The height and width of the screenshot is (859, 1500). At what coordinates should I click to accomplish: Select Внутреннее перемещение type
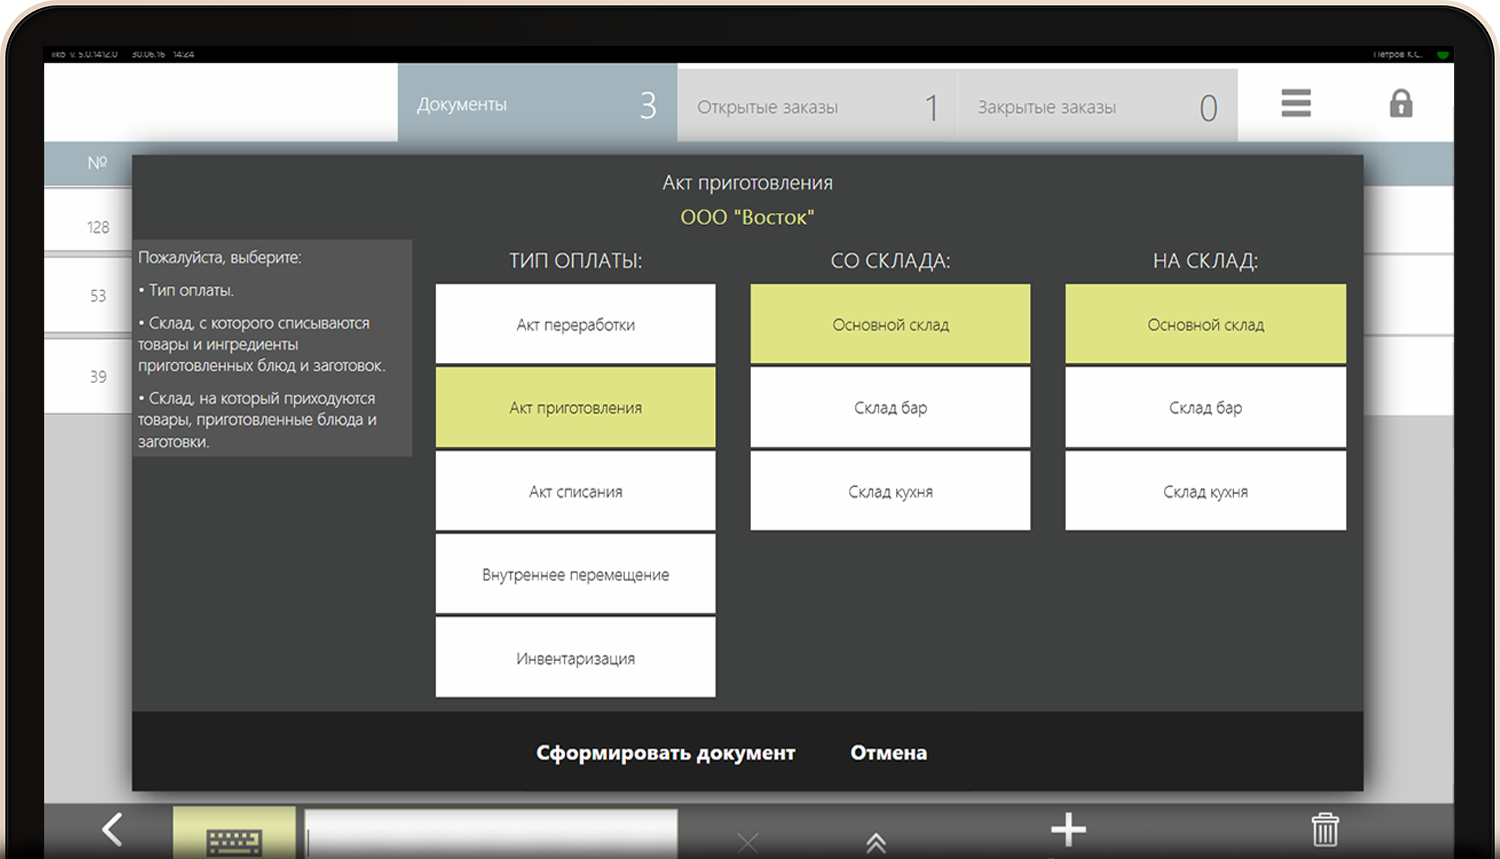coord(576,574)
